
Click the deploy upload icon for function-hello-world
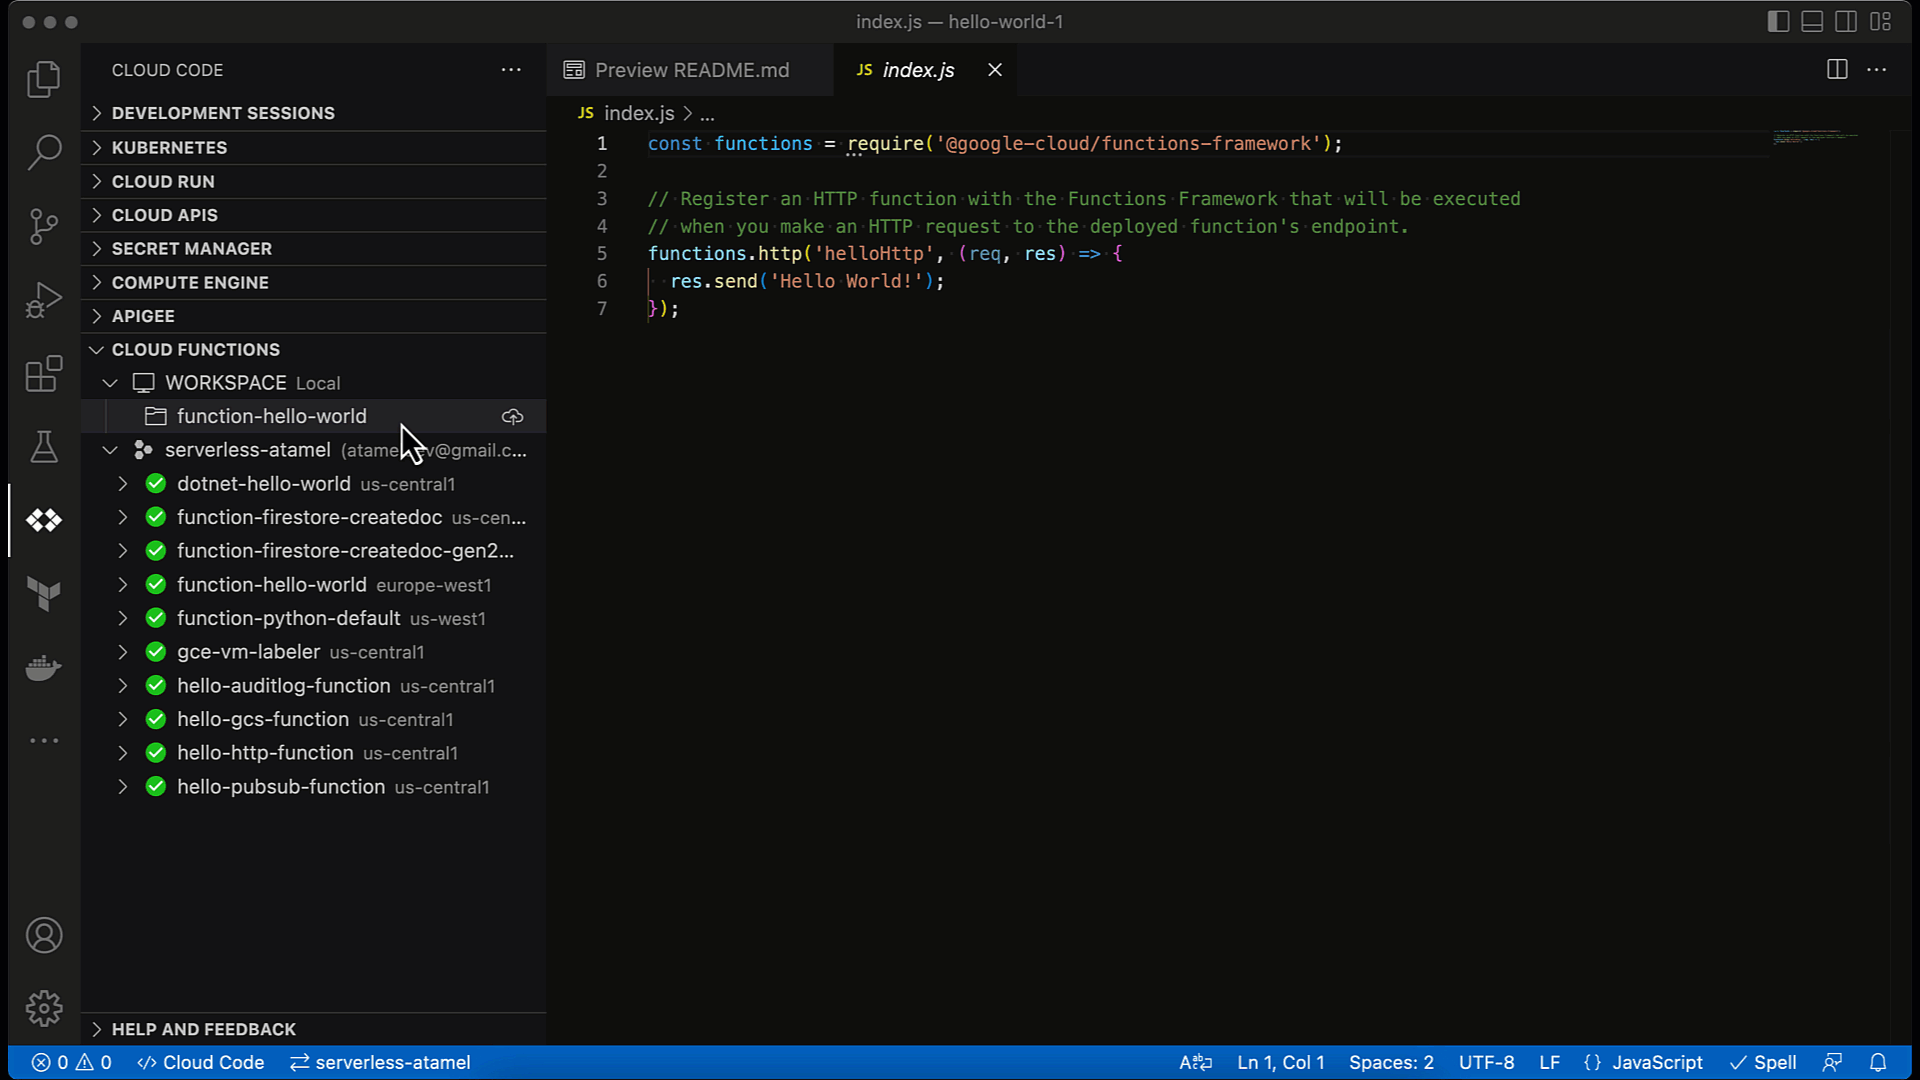click(x=512, y=415)
